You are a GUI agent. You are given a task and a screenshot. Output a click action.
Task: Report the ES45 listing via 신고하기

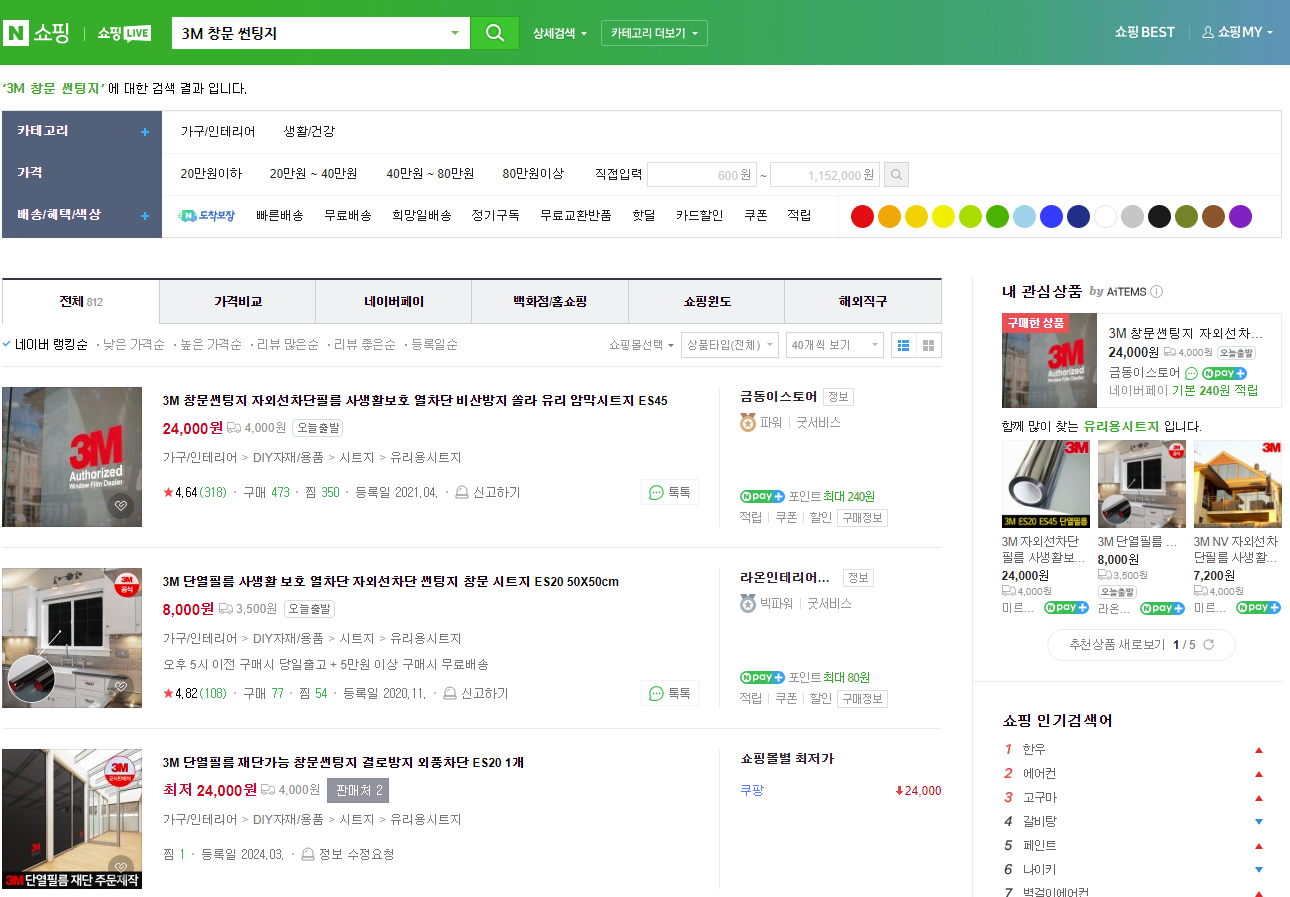tap(488, 493)
